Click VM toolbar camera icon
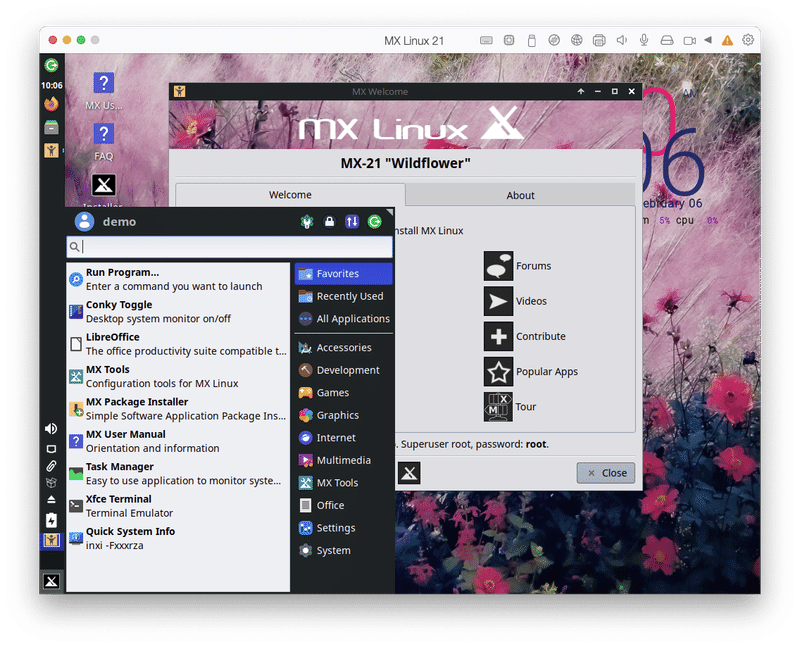The image size is (800, 646). [x=690, y=40]
